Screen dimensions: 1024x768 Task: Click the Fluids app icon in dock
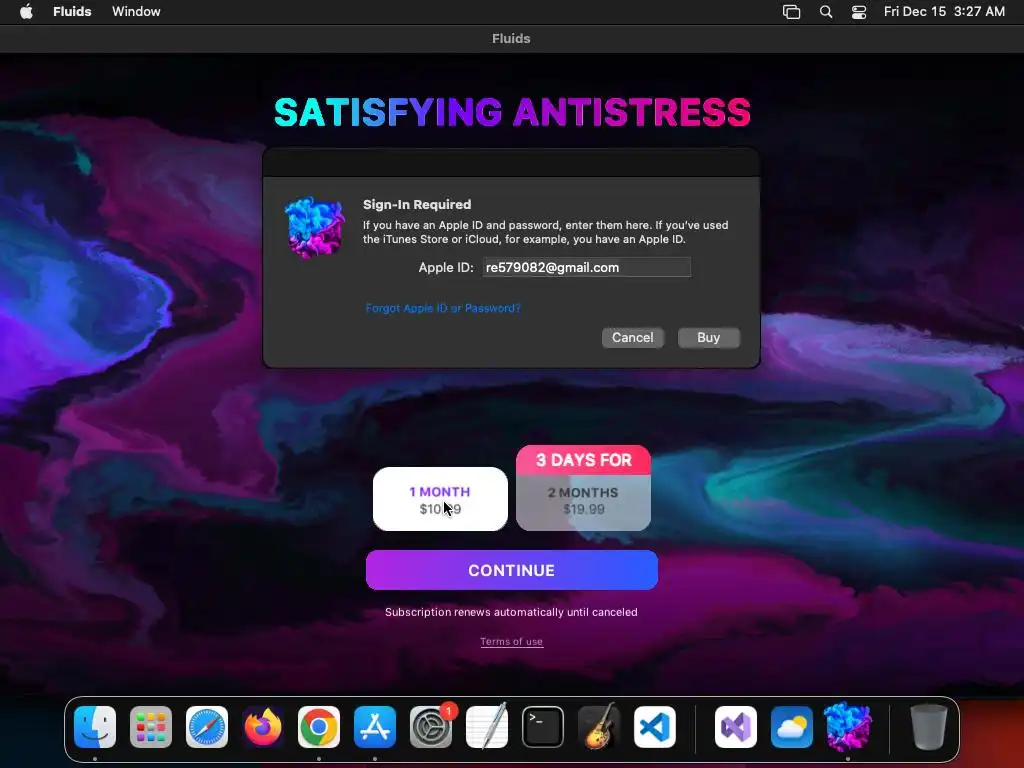click(x=848, y=727)
